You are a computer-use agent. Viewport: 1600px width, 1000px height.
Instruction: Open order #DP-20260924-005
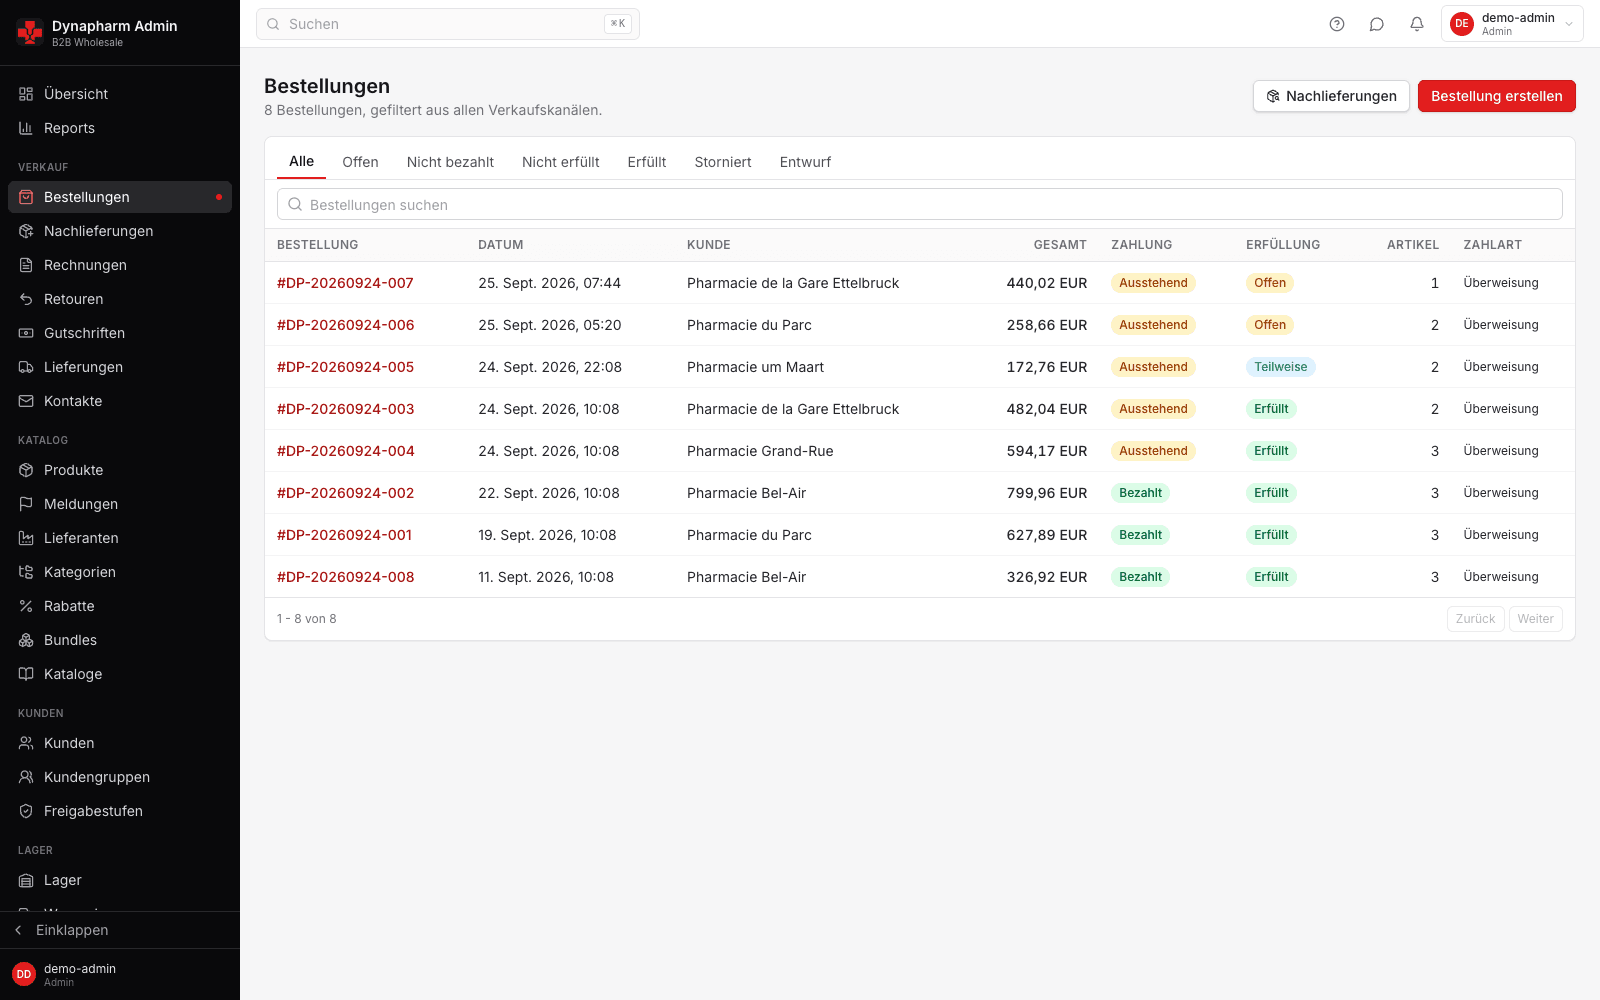coord(345,367)
